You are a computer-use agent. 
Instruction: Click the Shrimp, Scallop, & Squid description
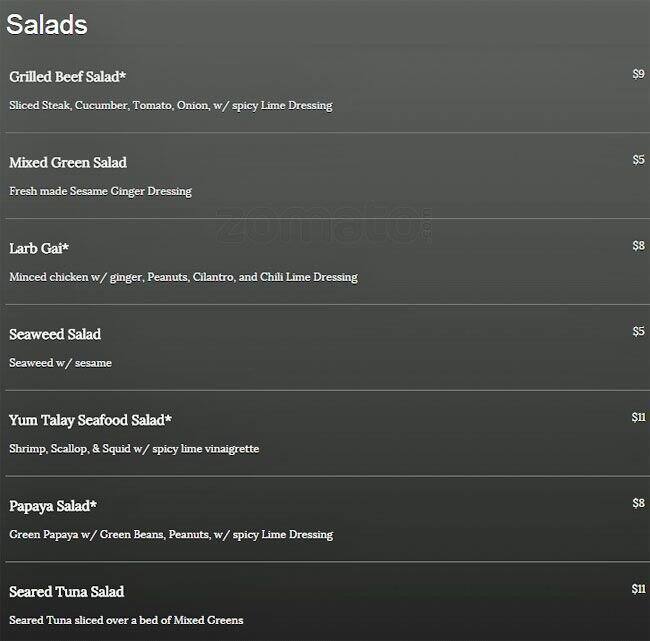[x=134, y=449]
